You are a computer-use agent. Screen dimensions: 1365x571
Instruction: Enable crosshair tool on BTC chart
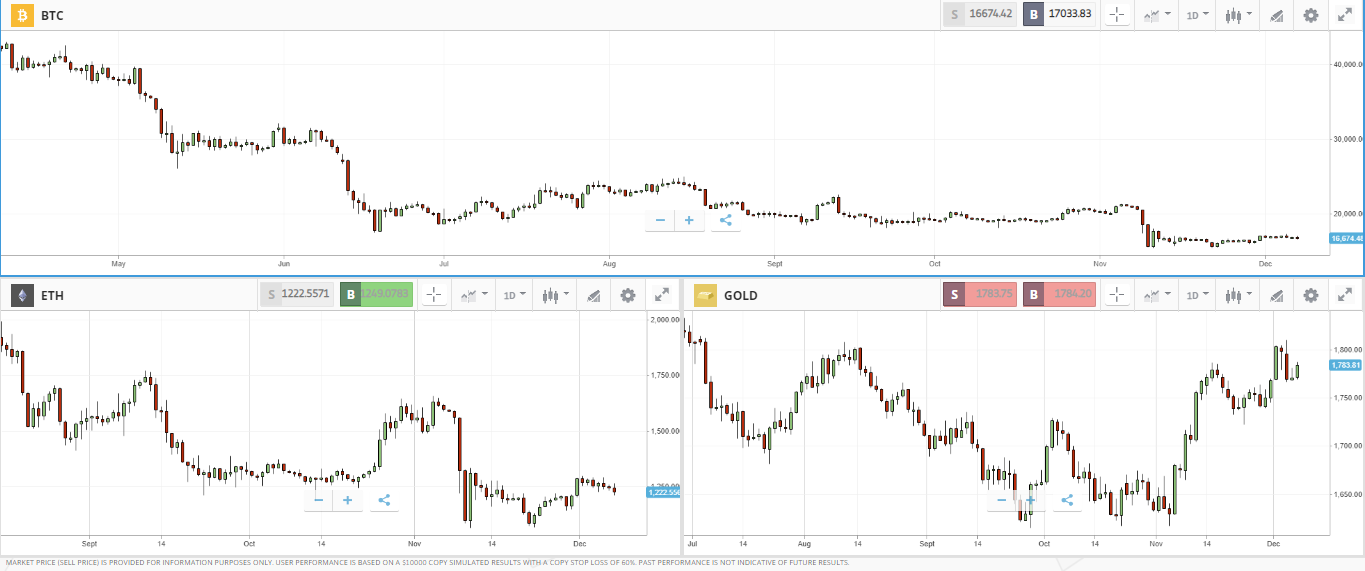tap(1116, 15)
